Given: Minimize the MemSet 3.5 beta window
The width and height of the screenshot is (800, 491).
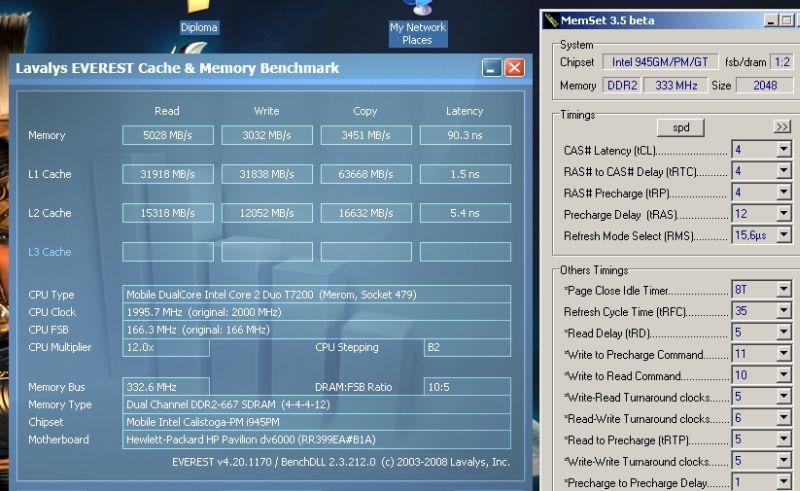Looking at the screenshot, I should click(771, 20).
